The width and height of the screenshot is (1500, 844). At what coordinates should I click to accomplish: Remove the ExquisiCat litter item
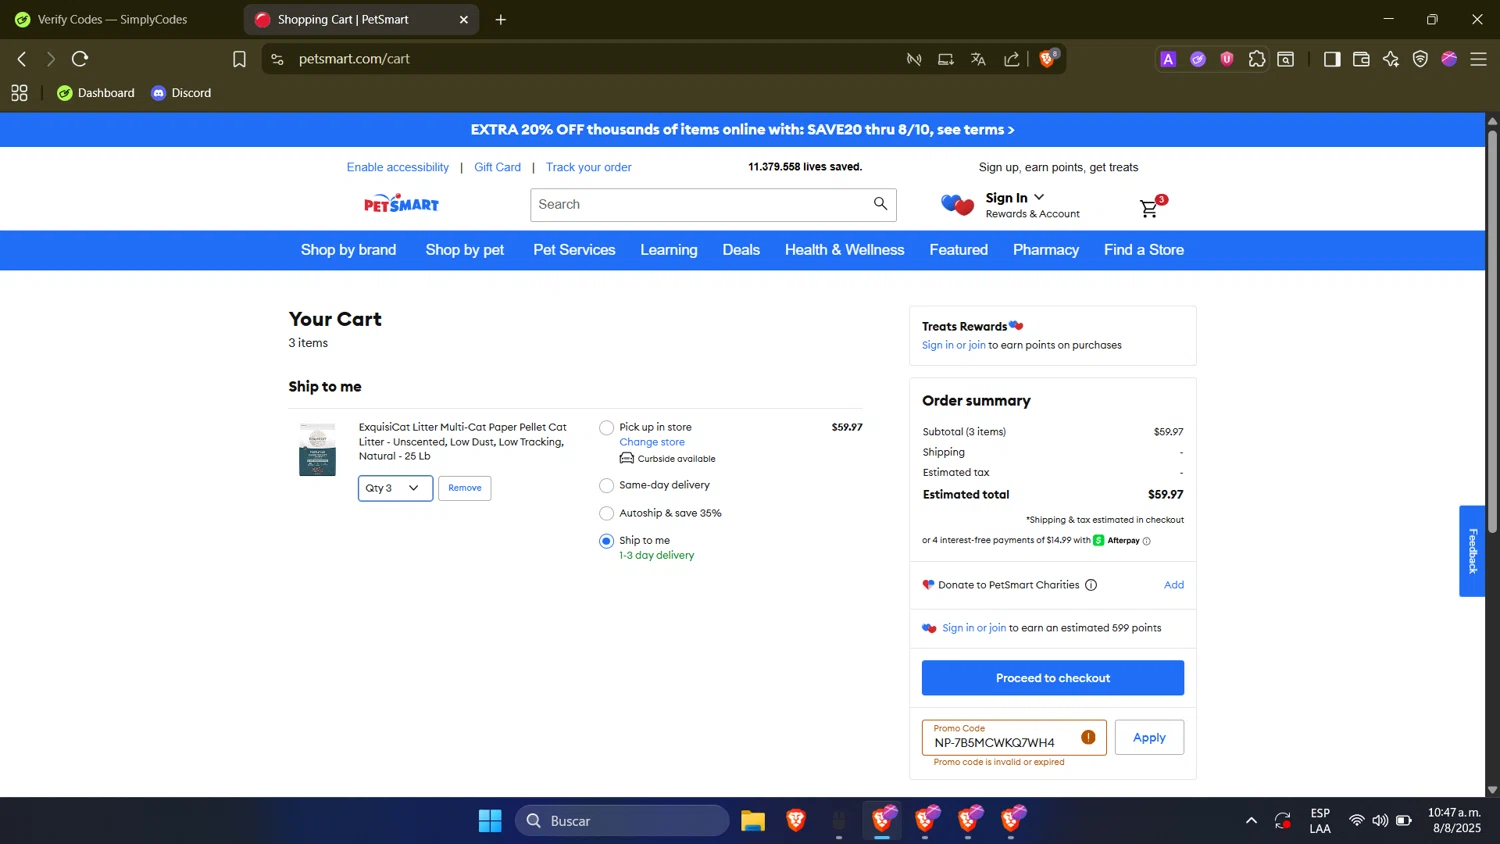tap(465, 488)
